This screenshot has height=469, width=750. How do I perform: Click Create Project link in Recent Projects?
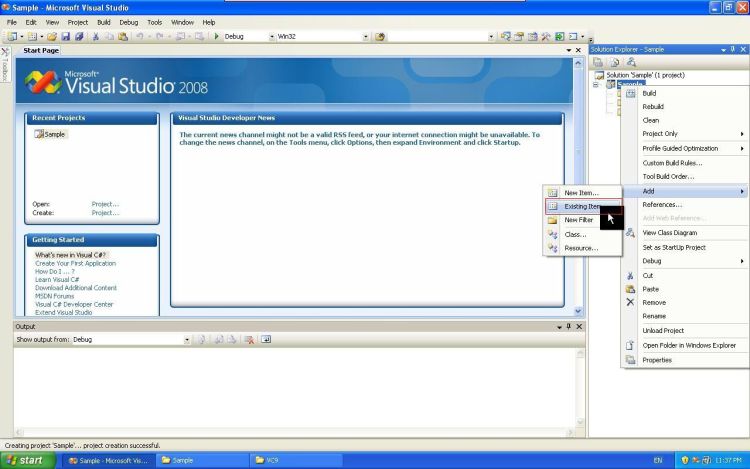tap(105, 213)
